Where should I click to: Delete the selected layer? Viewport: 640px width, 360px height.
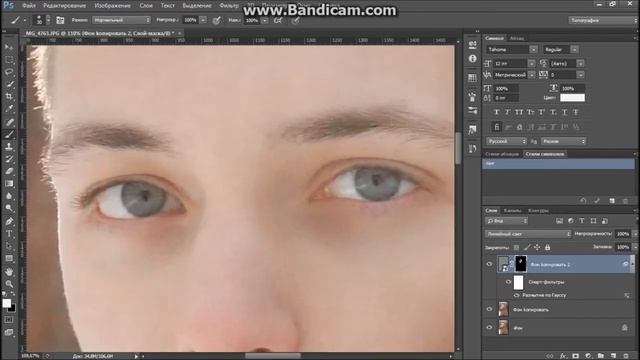[x=626, y=356]
